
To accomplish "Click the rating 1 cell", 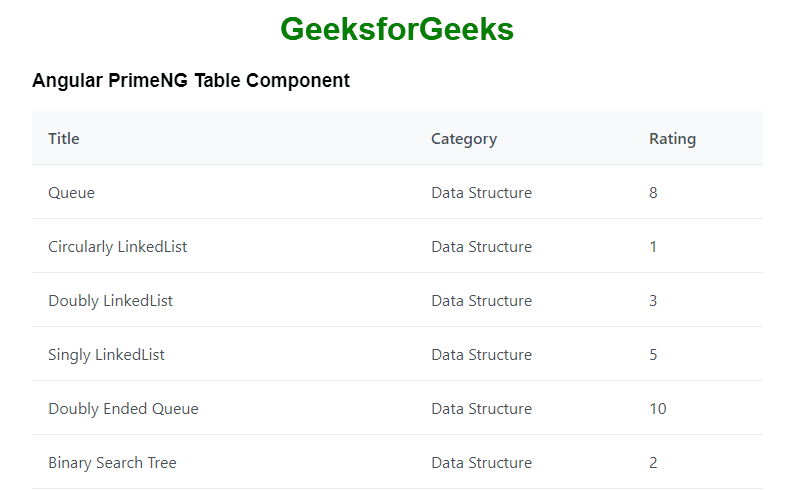I will point(653,247).
